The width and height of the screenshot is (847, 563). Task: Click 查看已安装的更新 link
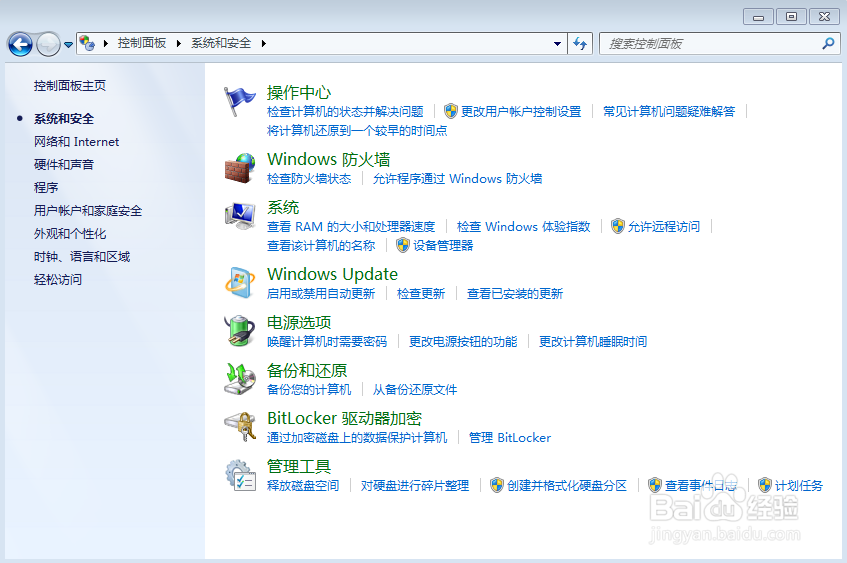[x=515, y=293]
